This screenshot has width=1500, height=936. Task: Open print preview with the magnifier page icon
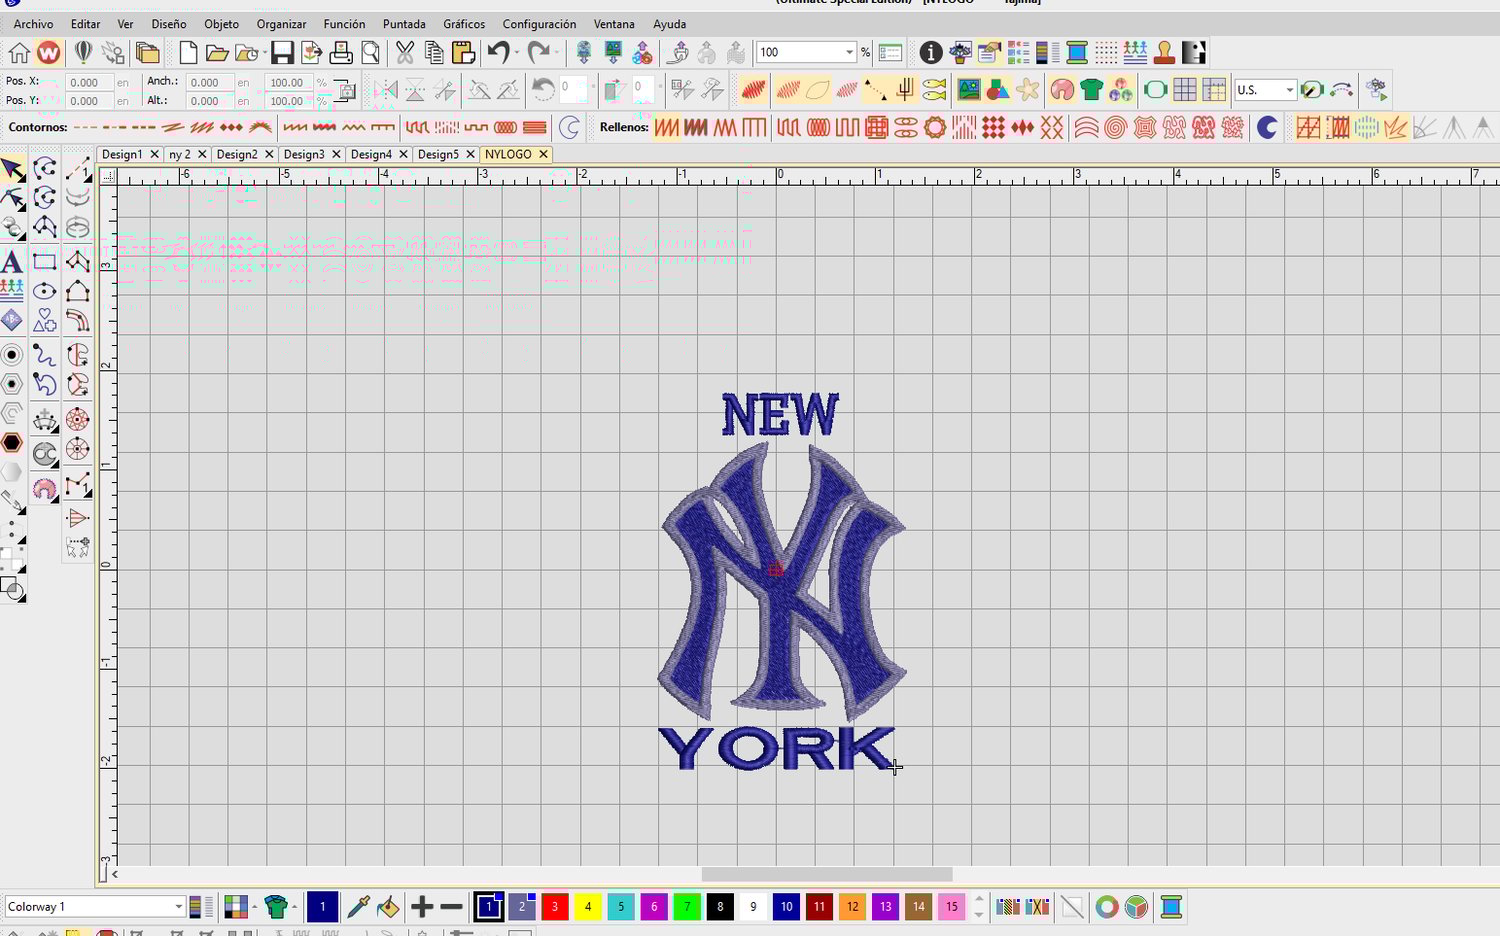(x=370, y=53)
